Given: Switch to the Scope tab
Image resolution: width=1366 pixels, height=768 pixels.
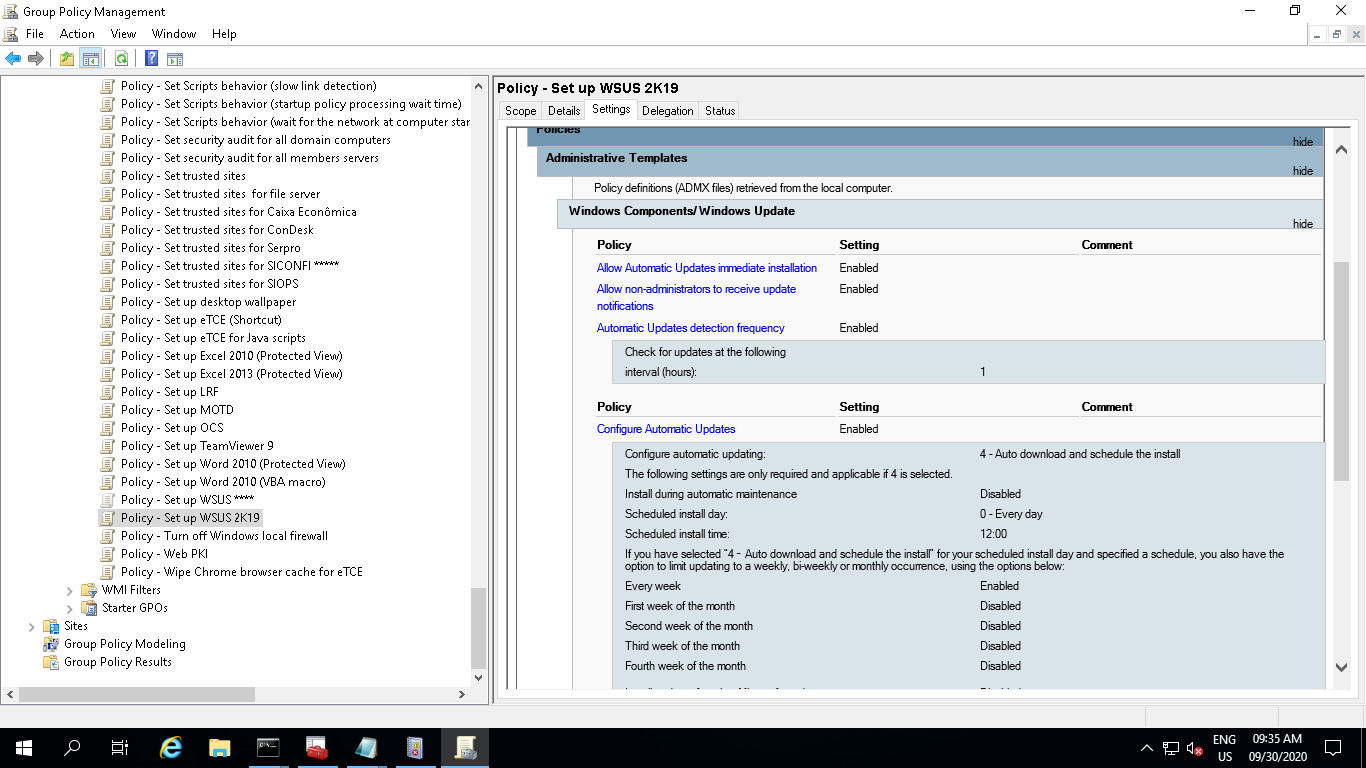Looking at the screenshot, I should (521, 111).
